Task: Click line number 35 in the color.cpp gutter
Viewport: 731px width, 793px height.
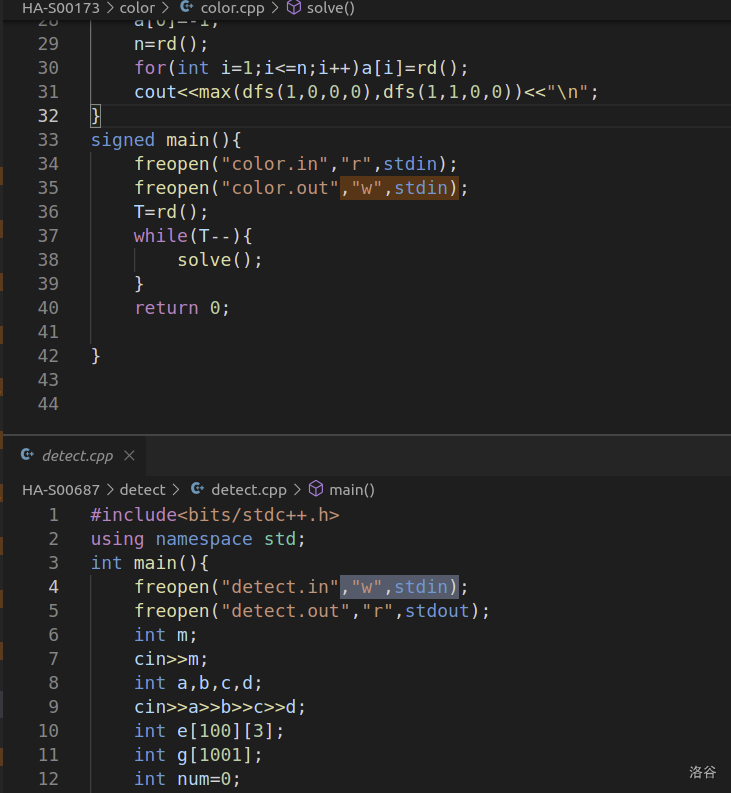Action: pos(48,188)
